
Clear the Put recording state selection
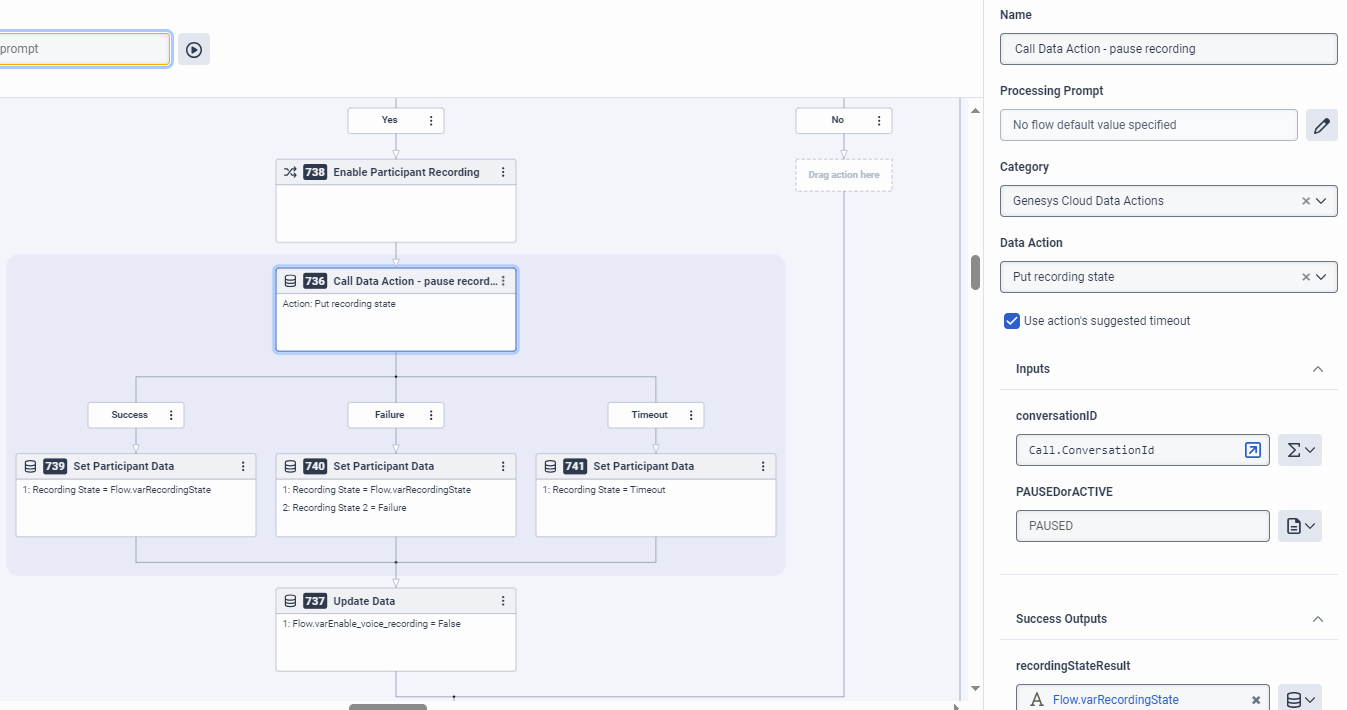pos(1306,277)
